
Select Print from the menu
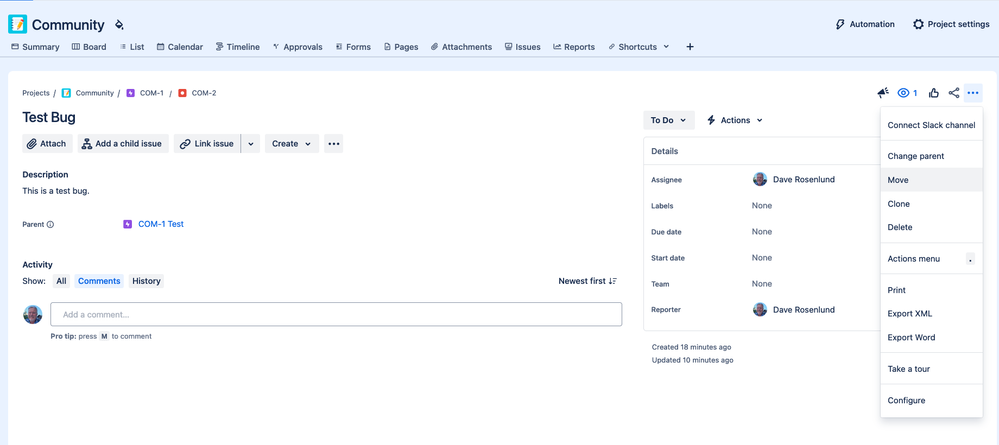pyautogui.click(x=931, y=290)
